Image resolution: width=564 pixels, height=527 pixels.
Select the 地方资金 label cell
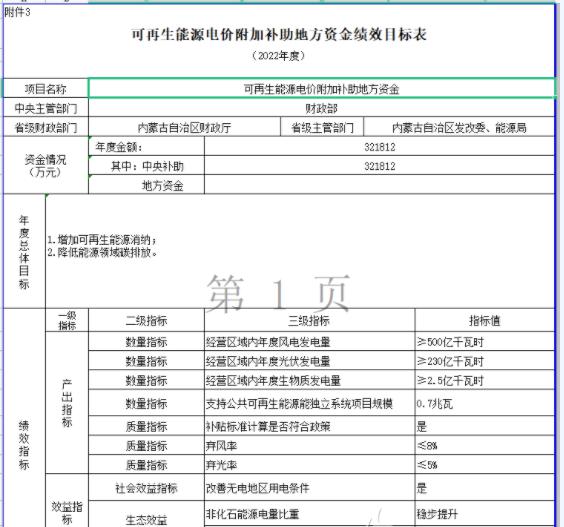pos(146,185)
